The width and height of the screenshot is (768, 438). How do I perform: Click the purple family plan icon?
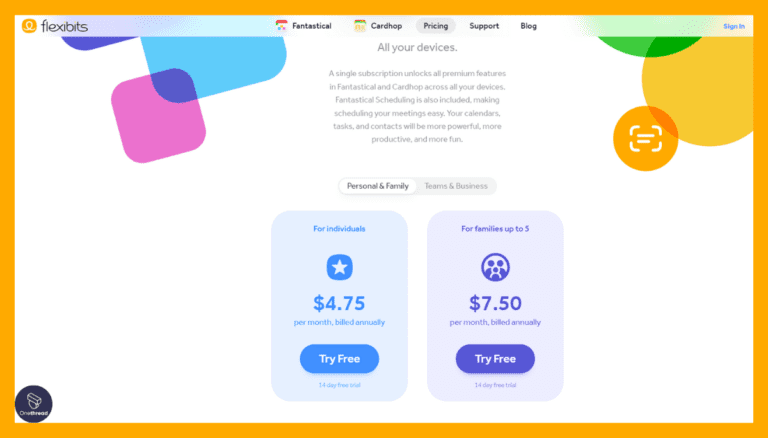click(495, 267)
